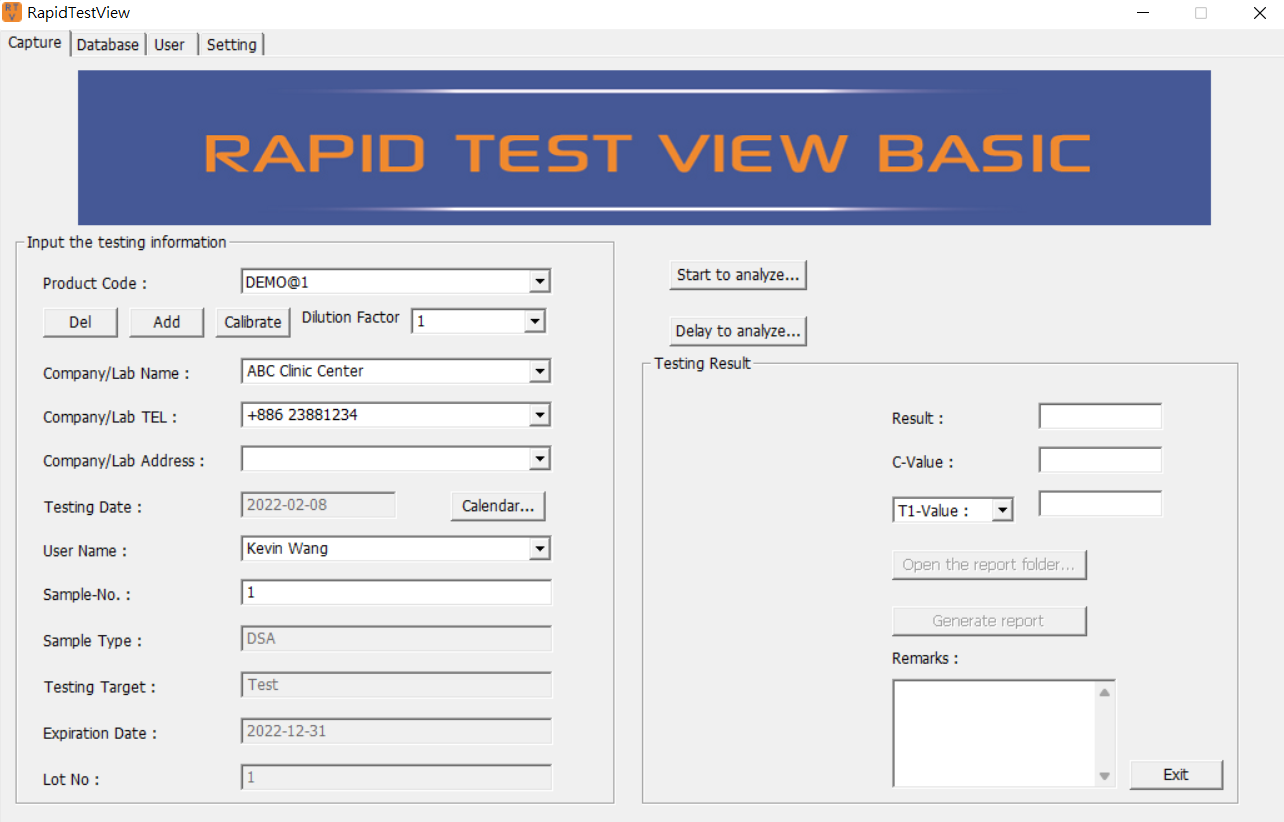Open the Company/Lab TEL dropdown arrow
The height and width of the screenshot is (822, 1284).
[x=540, y=414]
